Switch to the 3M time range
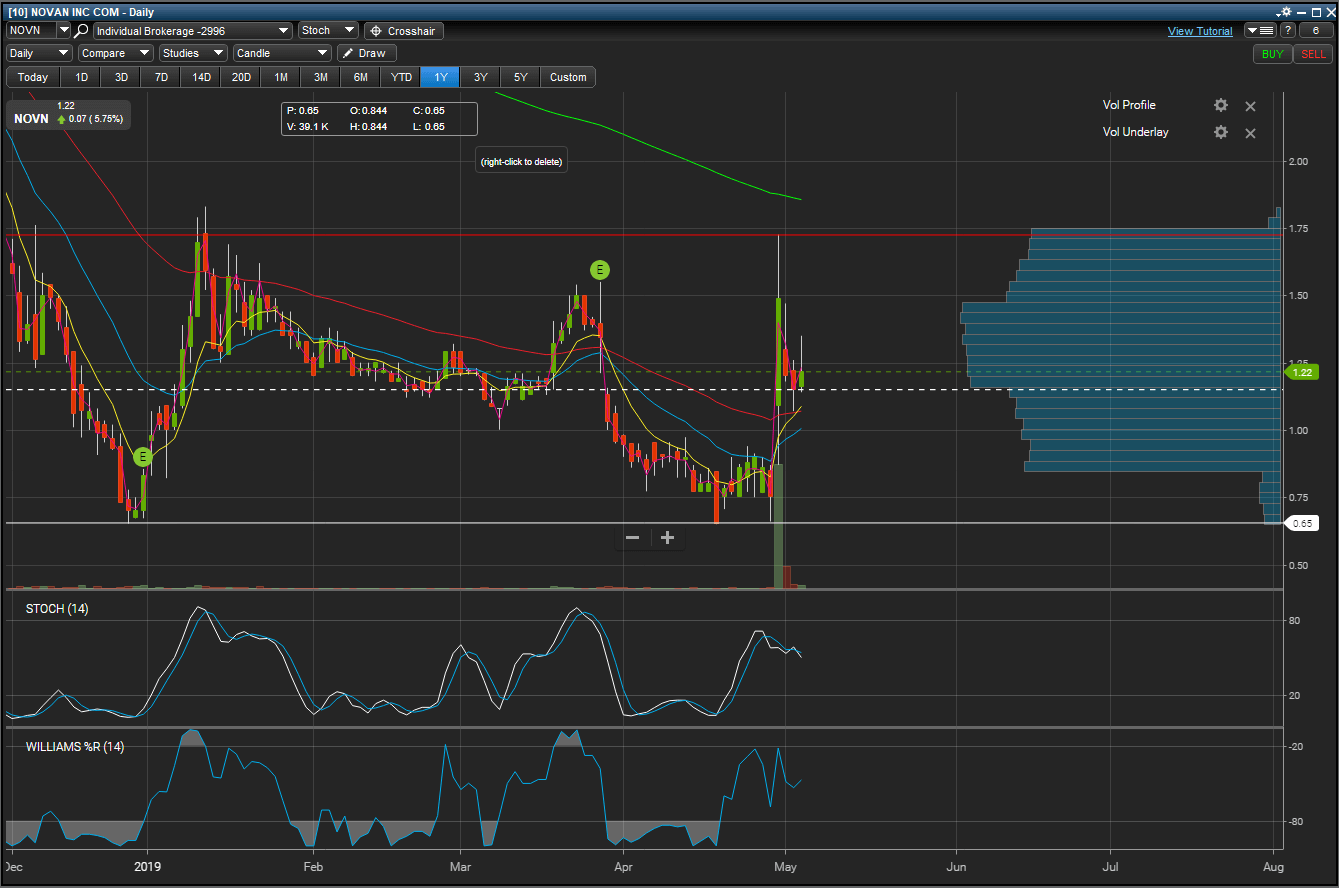The image size is (1339, 888). coord(321,77)
